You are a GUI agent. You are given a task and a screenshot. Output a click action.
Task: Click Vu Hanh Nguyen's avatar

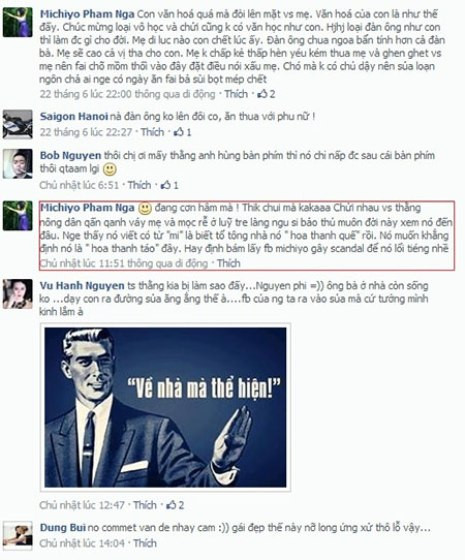point(18,294)
